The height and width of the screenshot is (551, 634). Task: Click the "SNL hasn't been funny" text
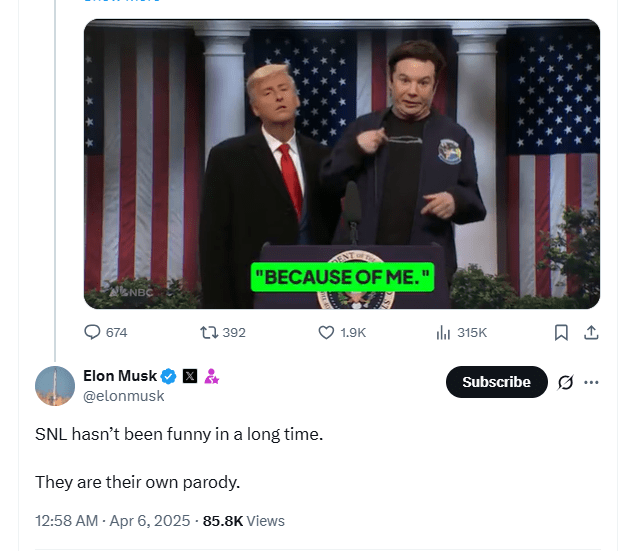click(x=179, y=436)
